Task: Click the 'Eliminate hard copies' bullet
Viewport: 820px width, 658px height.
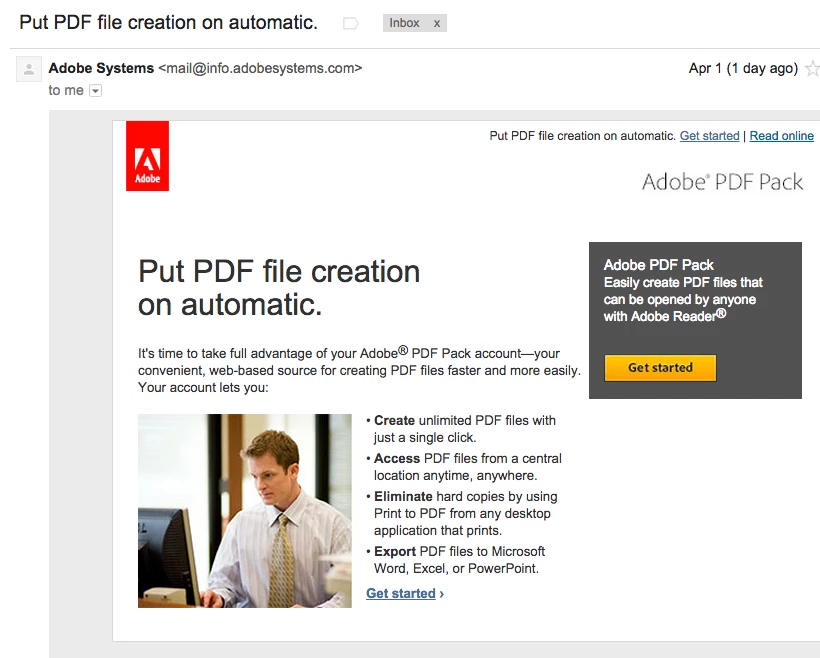Action: [x=462, y=514]
